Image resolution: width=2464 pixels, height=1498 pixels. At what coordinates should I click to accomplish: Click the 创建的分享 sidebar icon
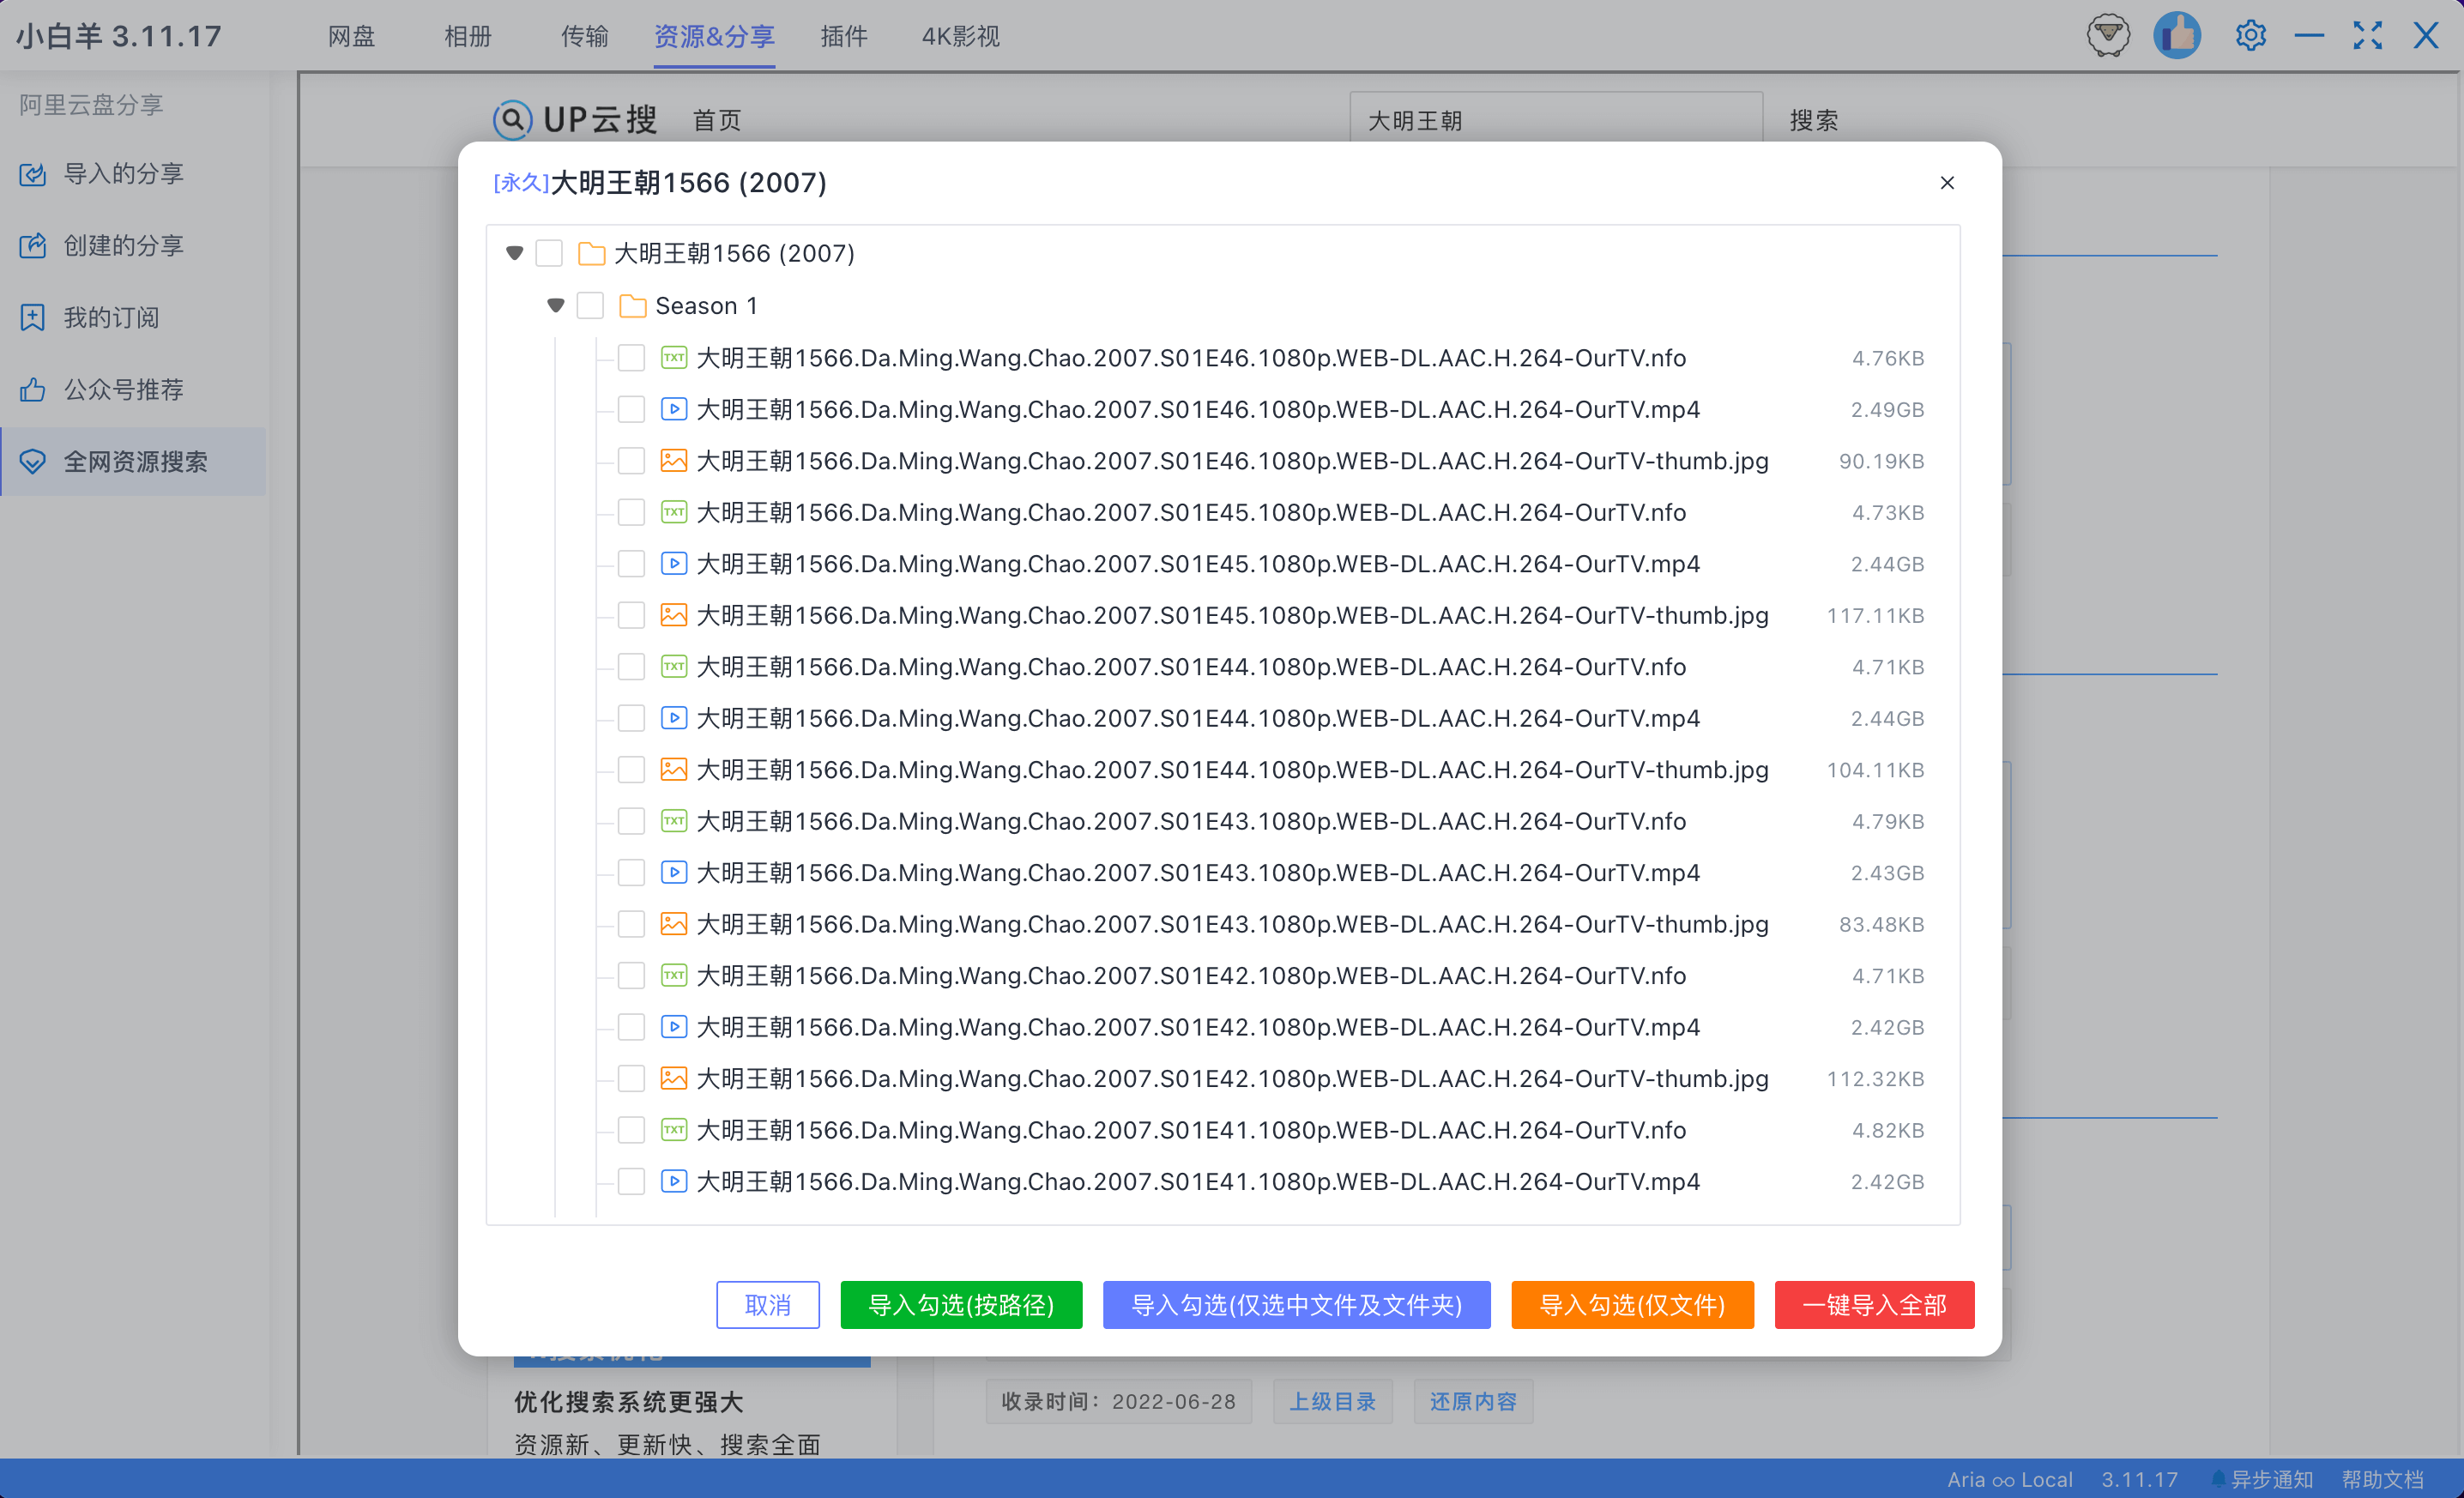[33, 246]
